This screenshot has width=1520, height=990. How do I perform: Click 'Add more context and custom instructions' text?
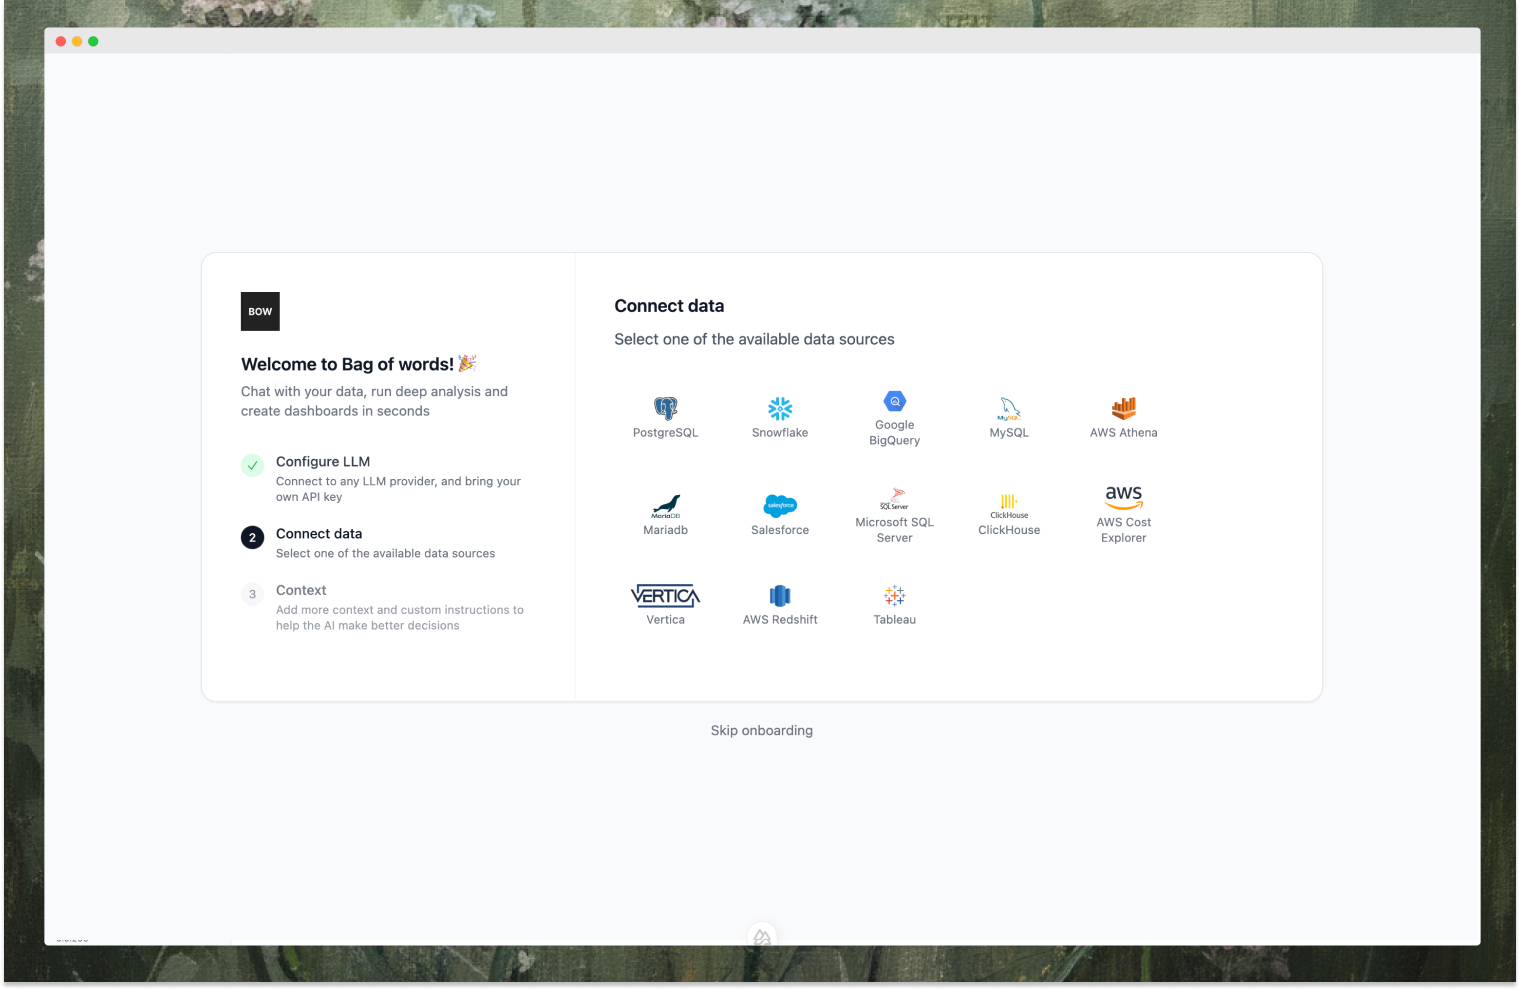[400, 618]
